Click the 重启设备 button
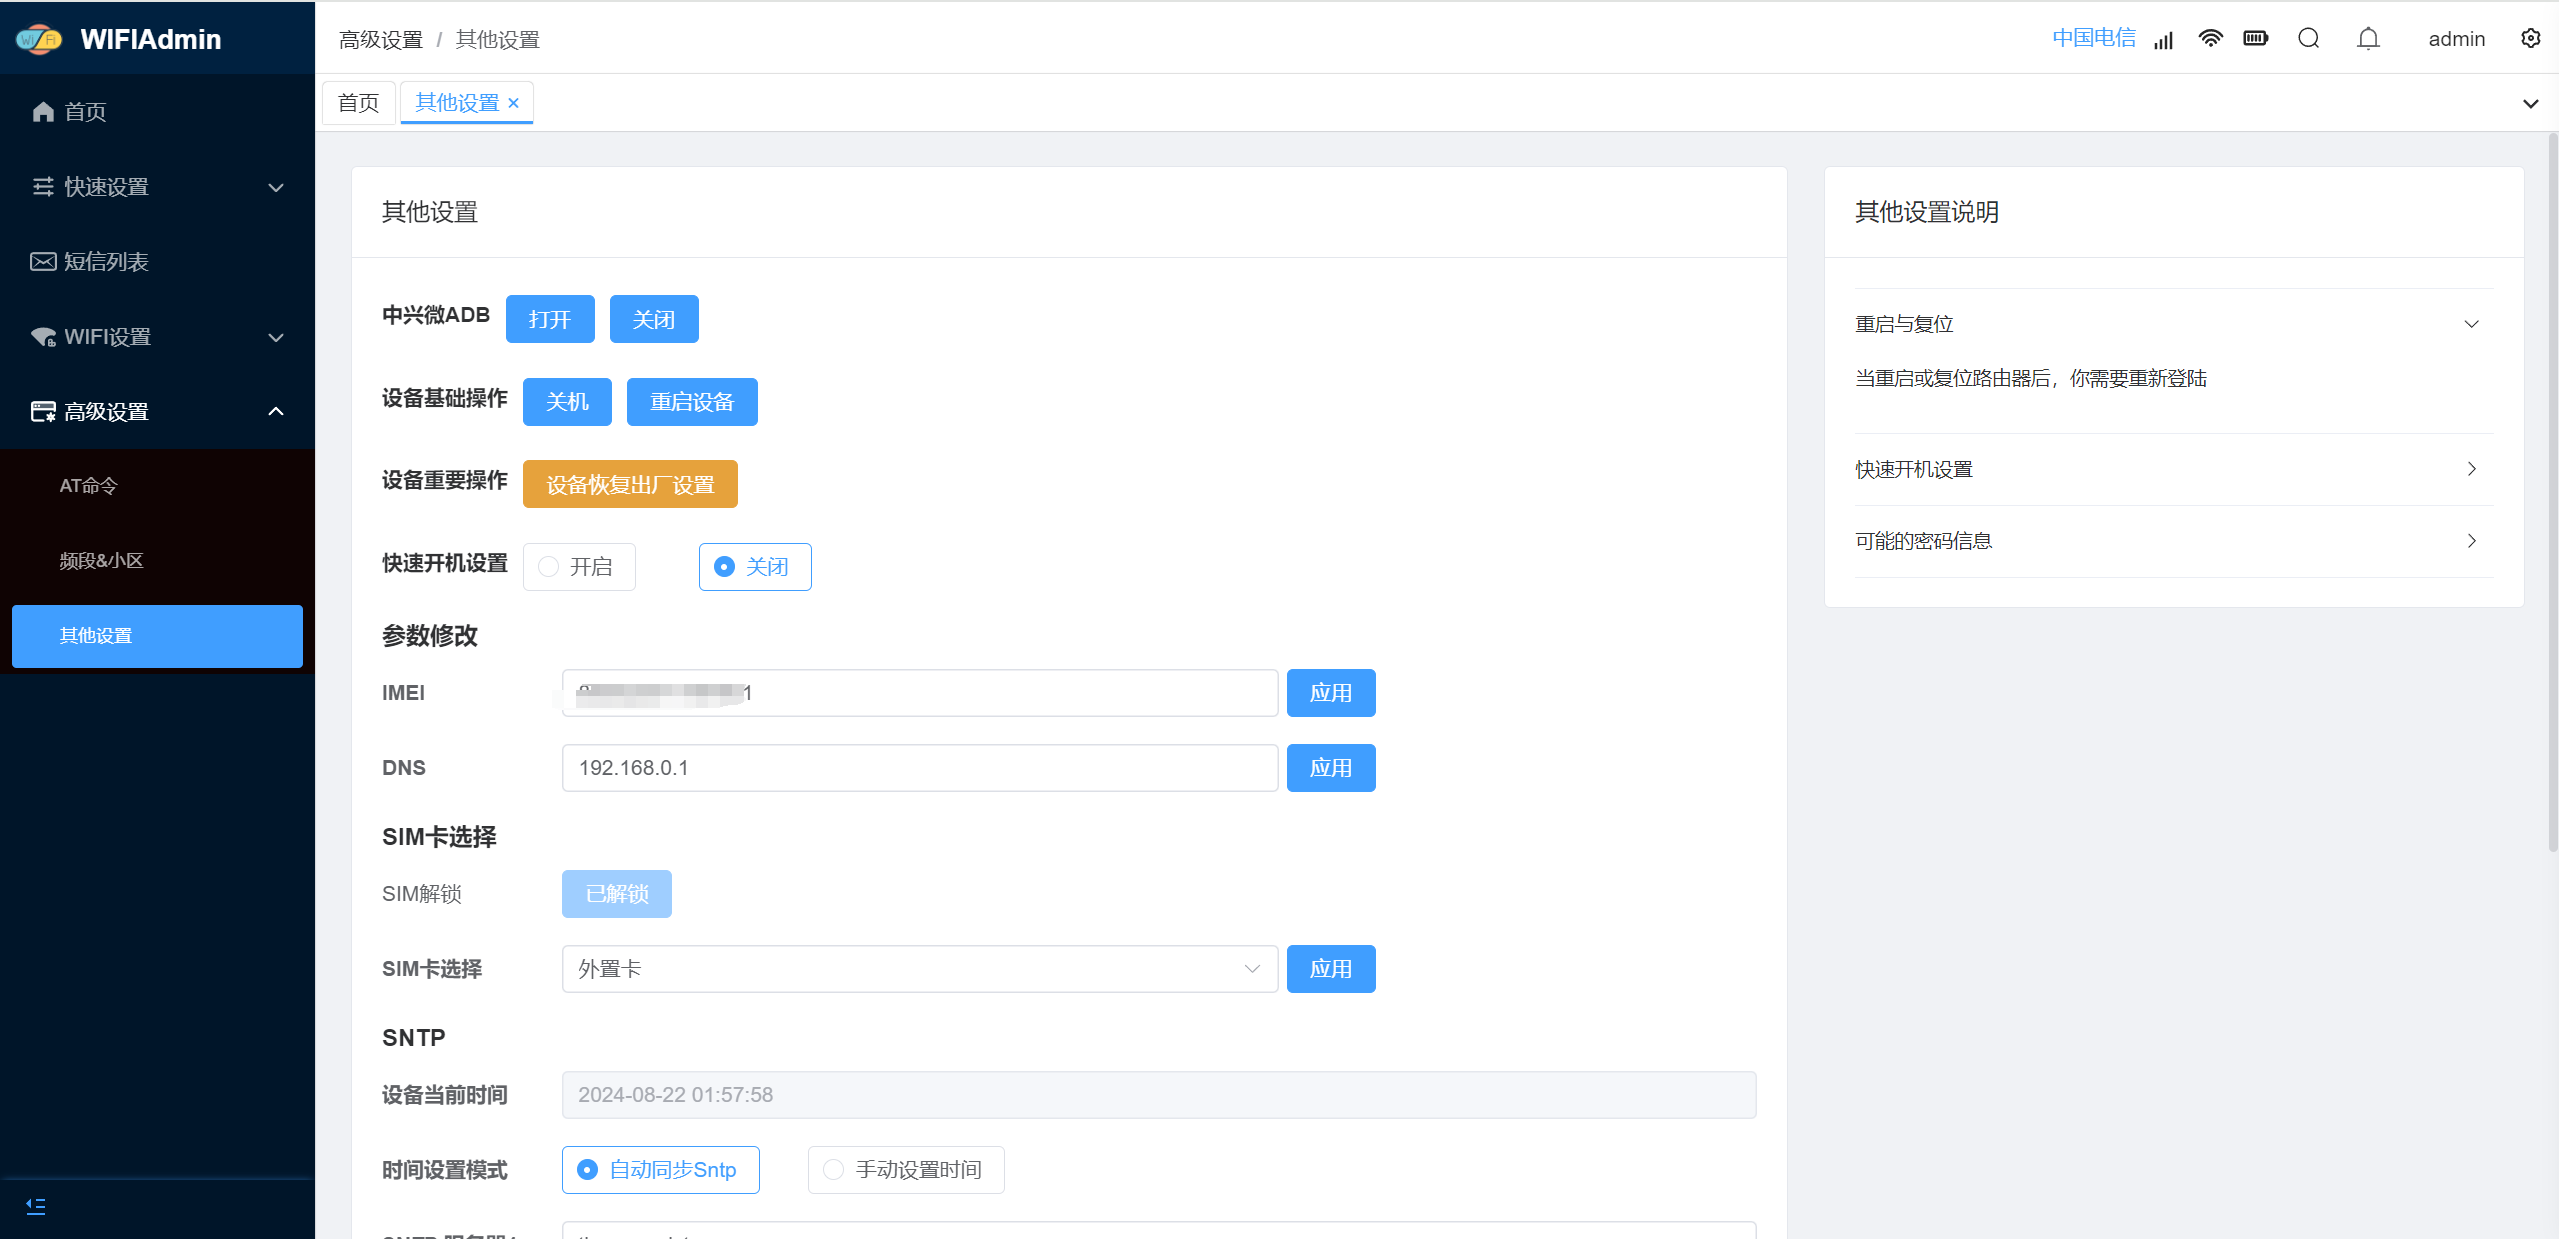The image size is (2559, 1239). pos(692,402)
